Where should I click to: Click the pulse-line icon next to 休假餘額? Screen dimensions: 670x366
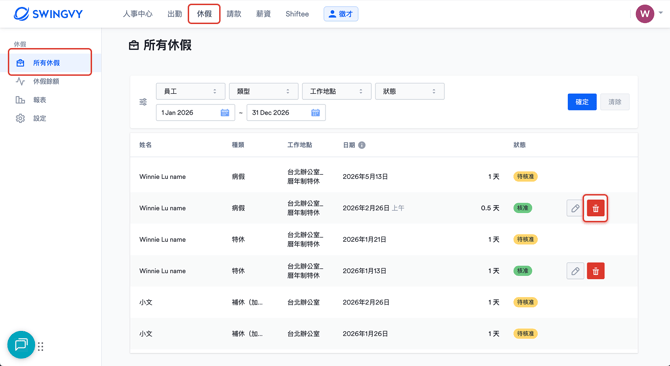(x=20, y=81)
